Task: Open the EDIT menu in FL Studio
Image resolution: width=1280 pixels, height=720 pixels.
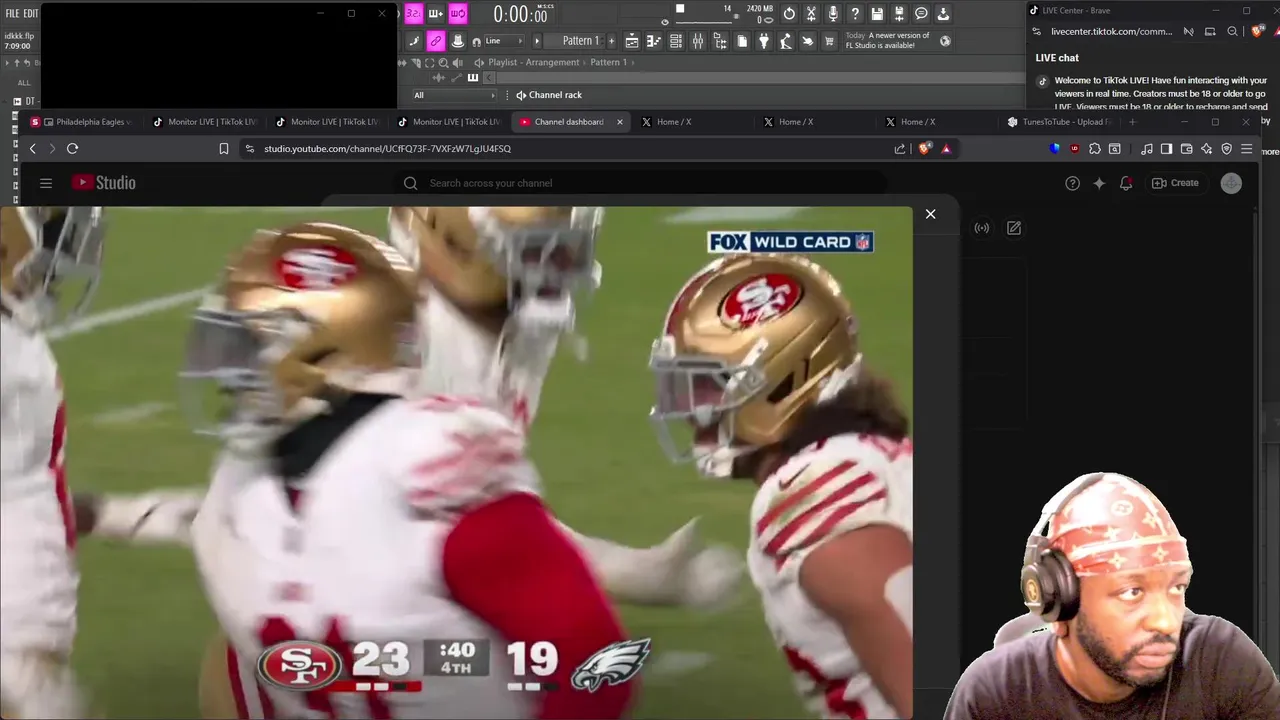Action: [31, 13]
